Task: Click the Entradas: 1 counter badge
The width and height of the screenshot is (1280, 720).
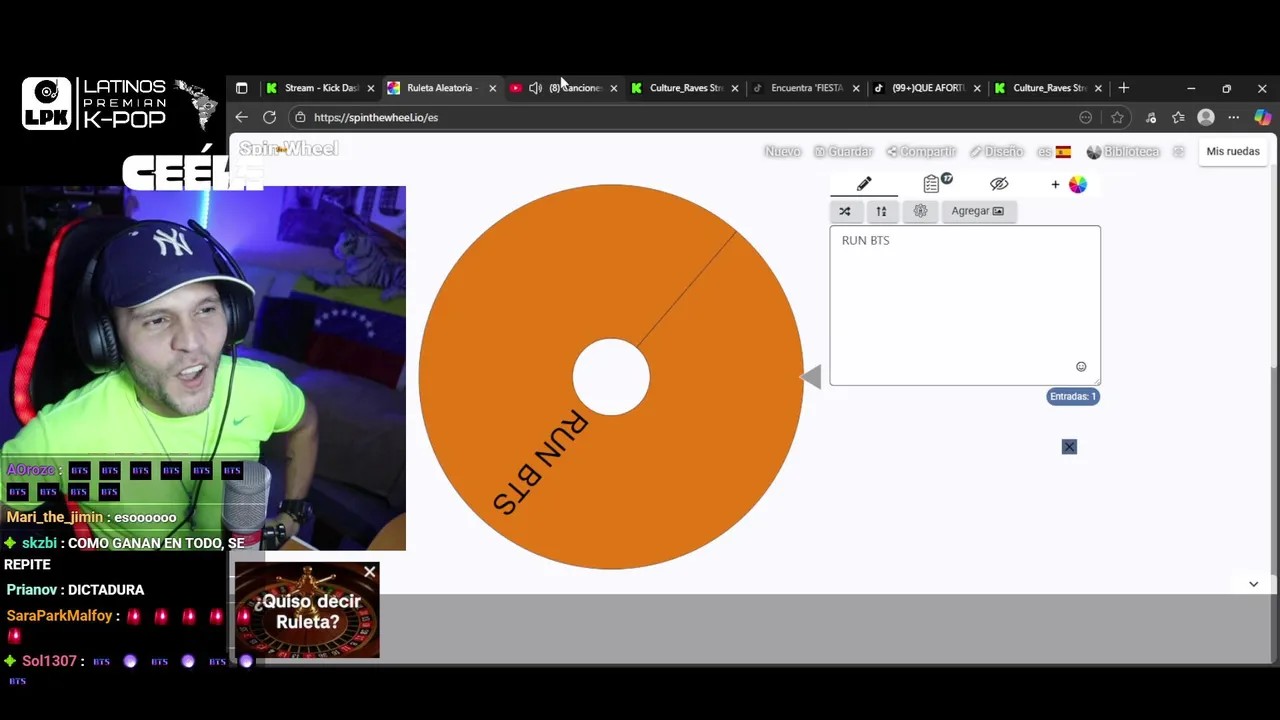Action: (1073, 396)
